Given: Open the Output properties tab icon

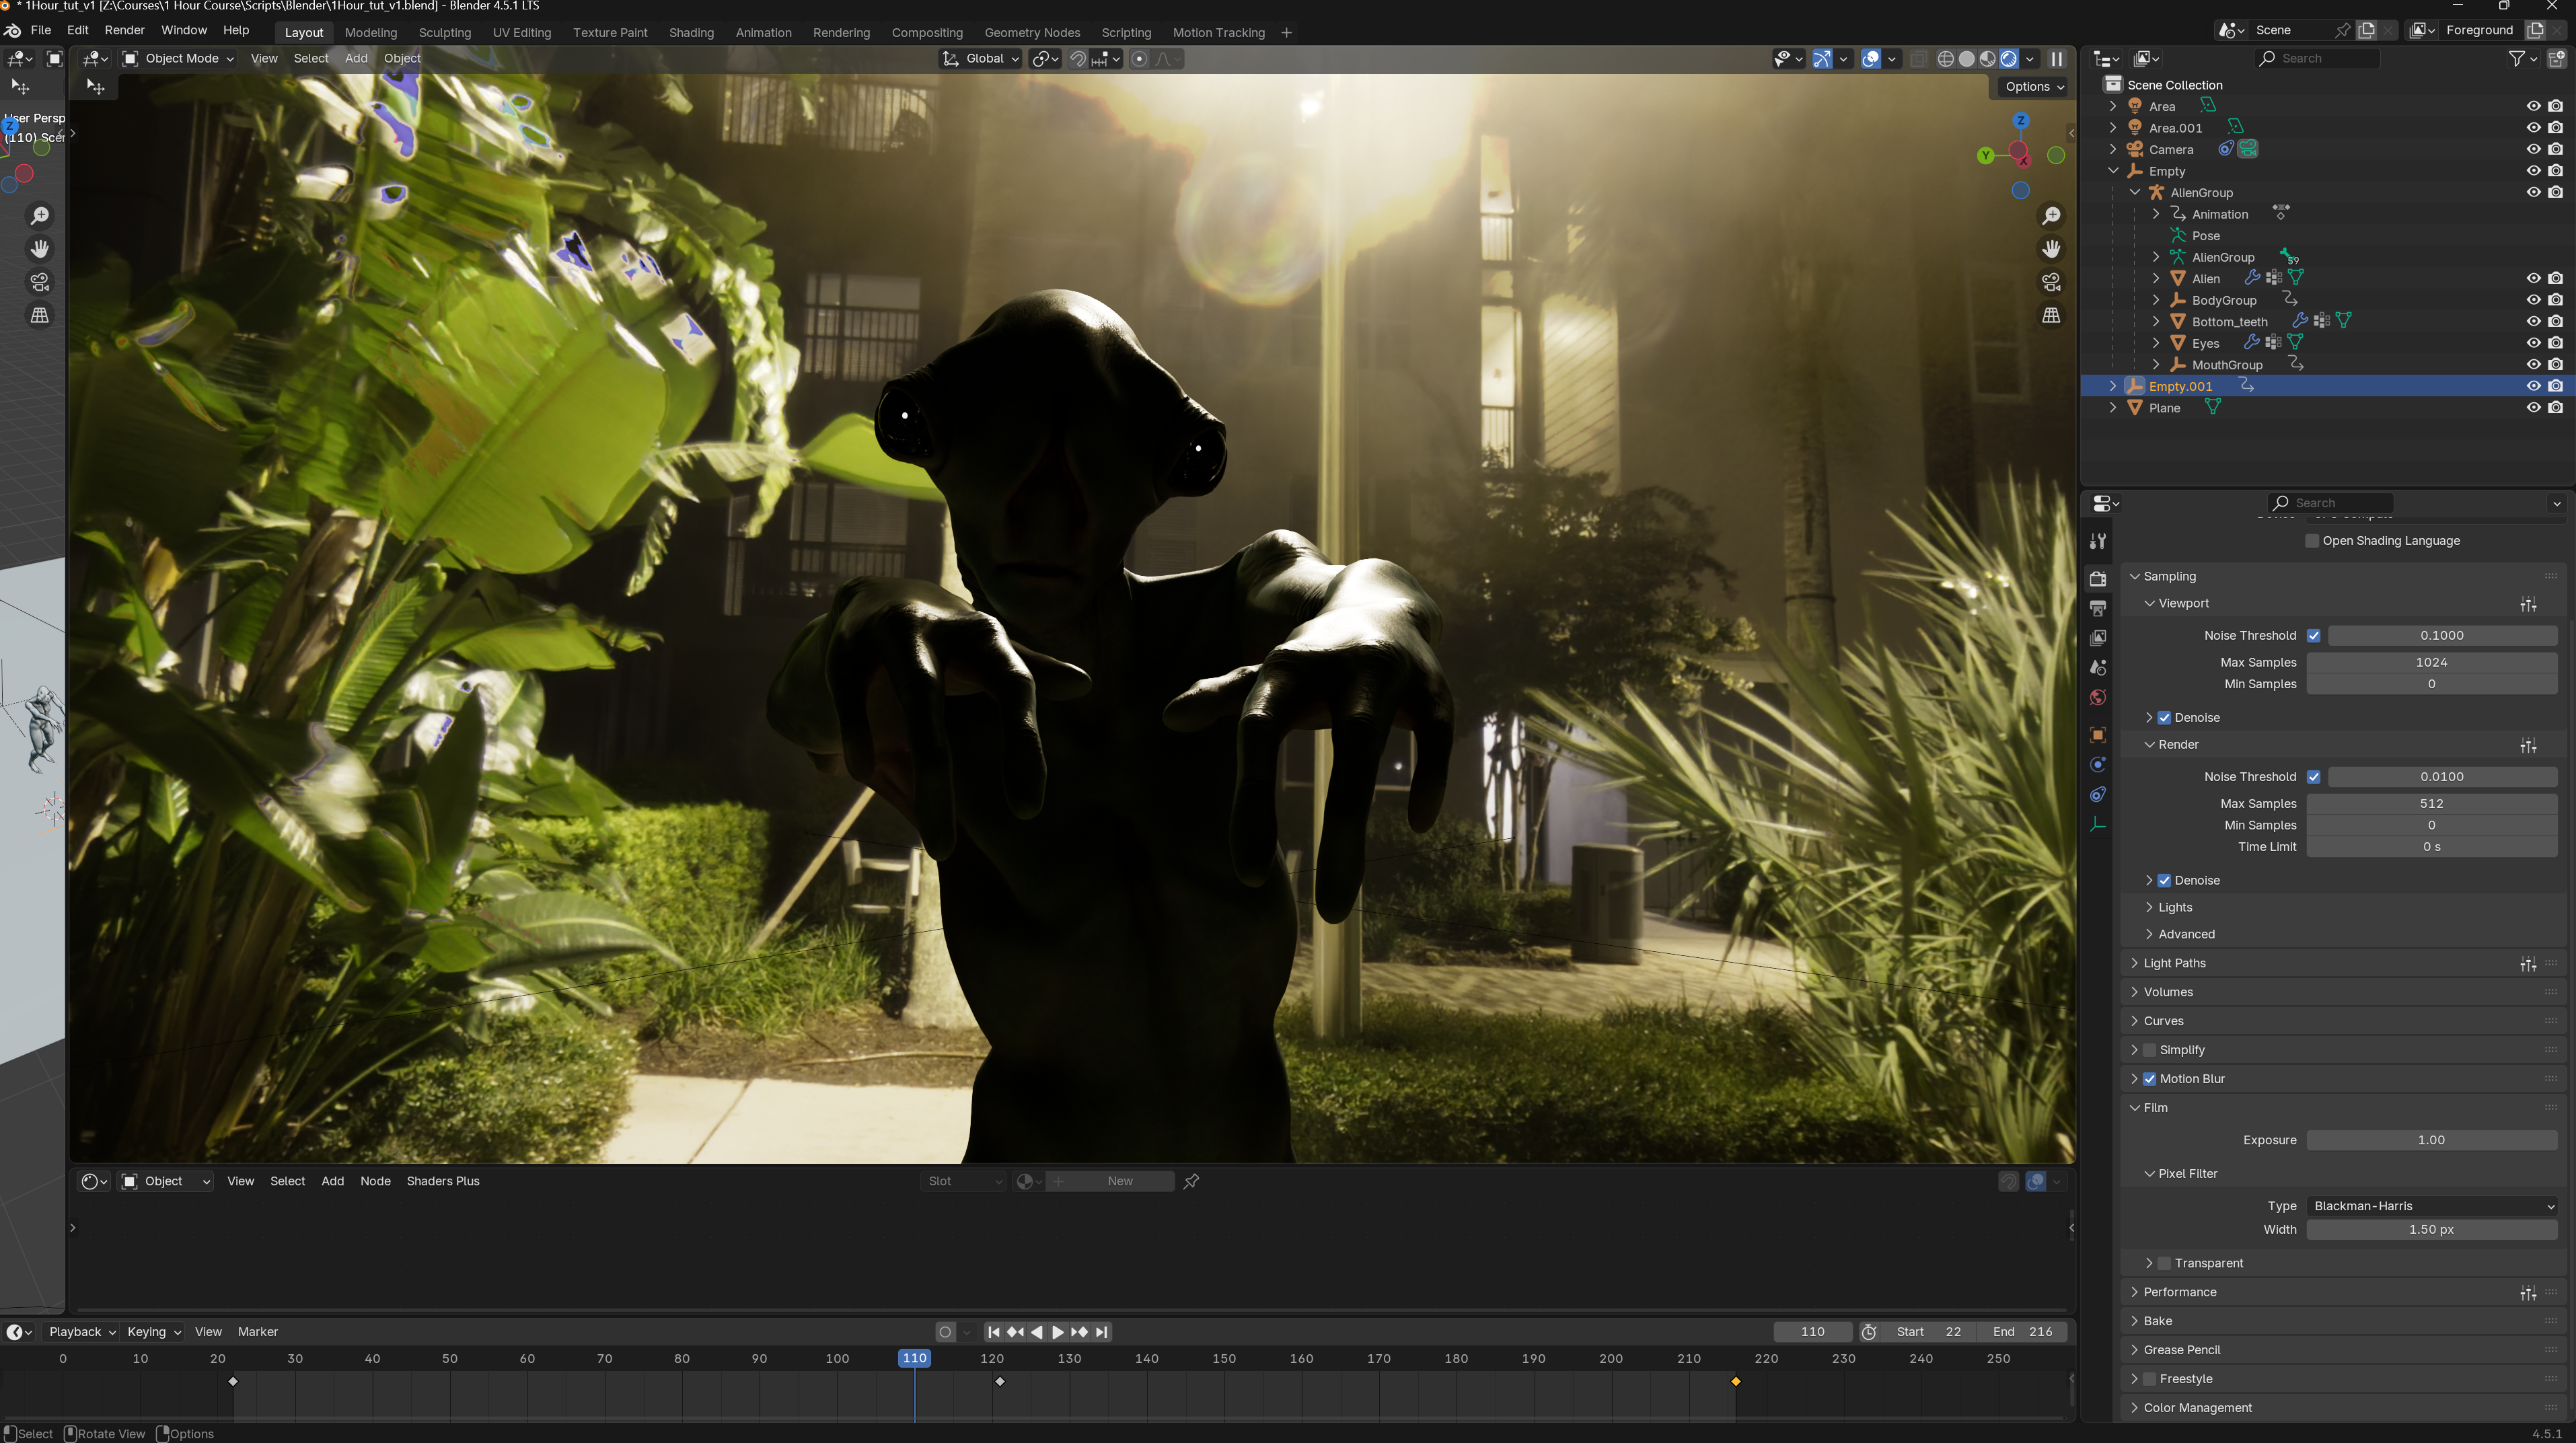Looking at the screenshot, I should click(x=2098, y=608).
